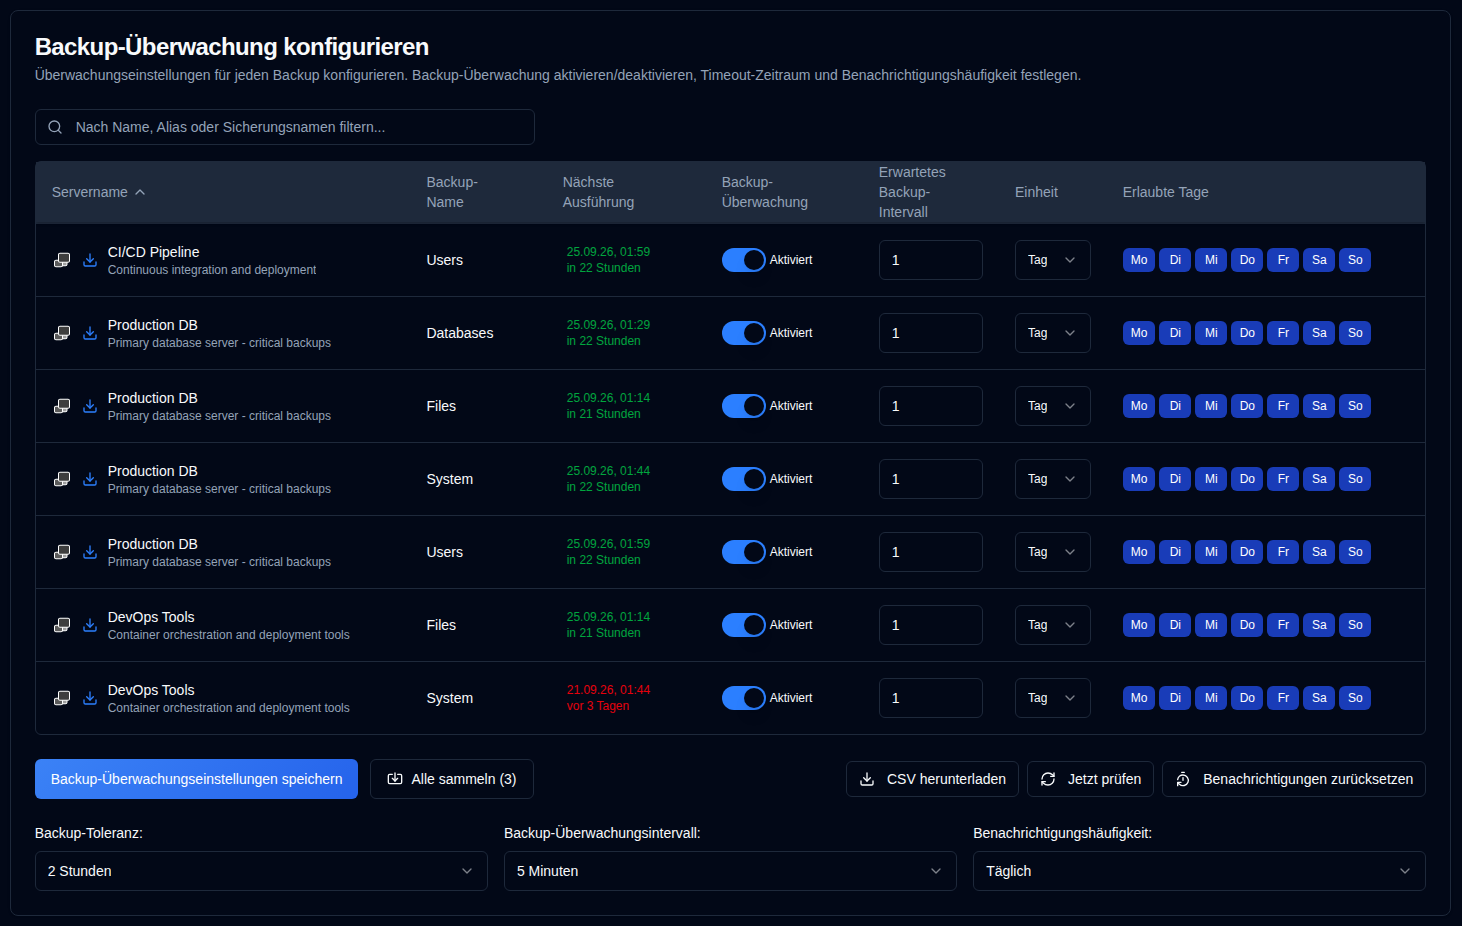Click the "25.09.26, 01:29" next run time
Image resolution: width=1462 pixels, height=926 pixels.
pos(608,325)
